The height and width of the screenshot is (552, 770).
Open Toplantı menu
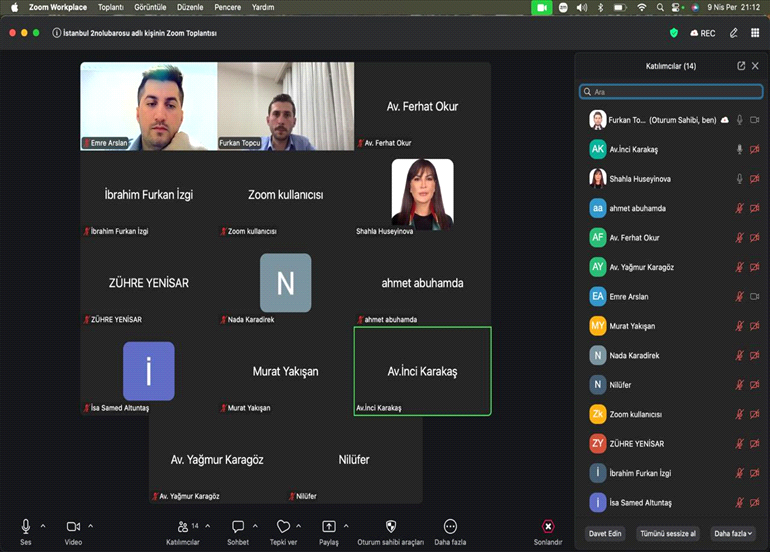pos(110,7)
